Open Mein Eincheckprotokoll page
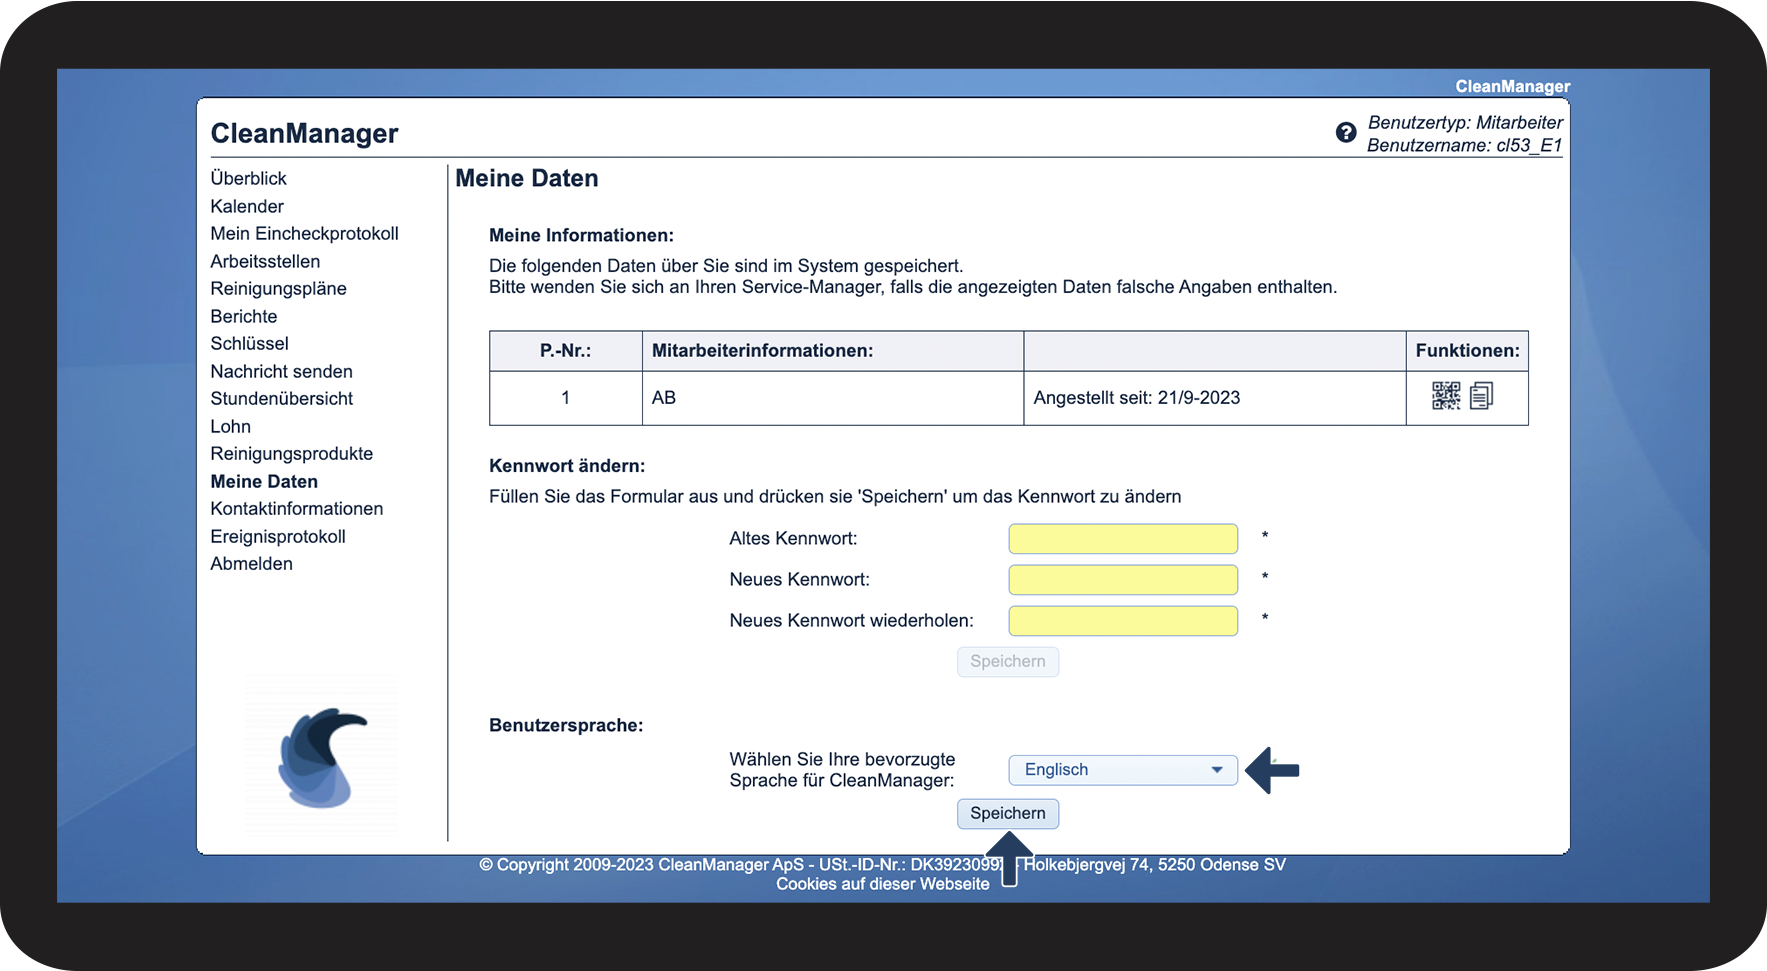Screen dimensions: 1767x971 coord(304,234)
